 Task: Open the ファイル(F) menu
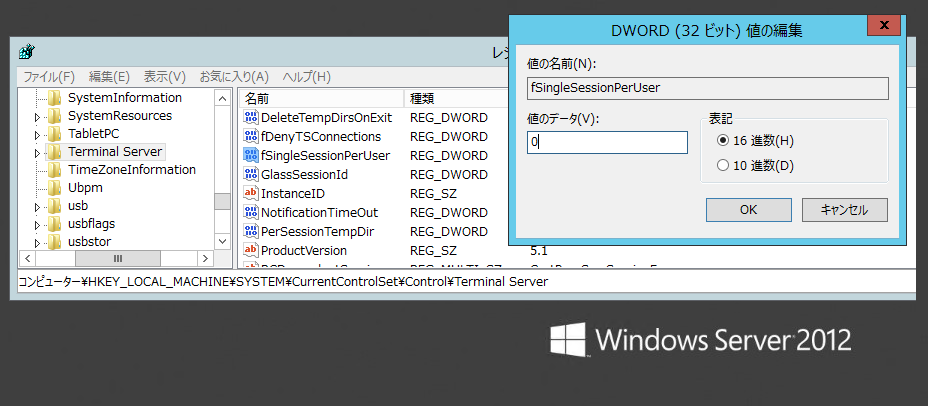[x=49, y=77]
